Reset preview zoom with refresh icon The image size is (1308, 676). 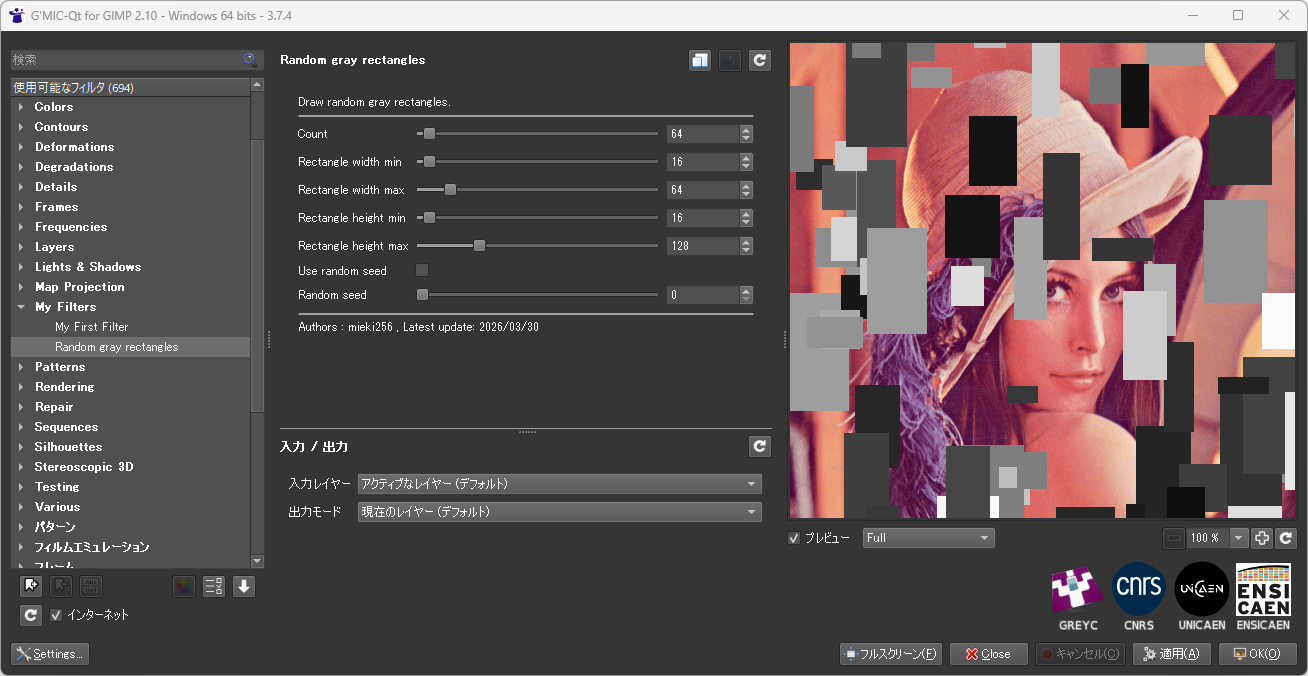point(1286,538)
